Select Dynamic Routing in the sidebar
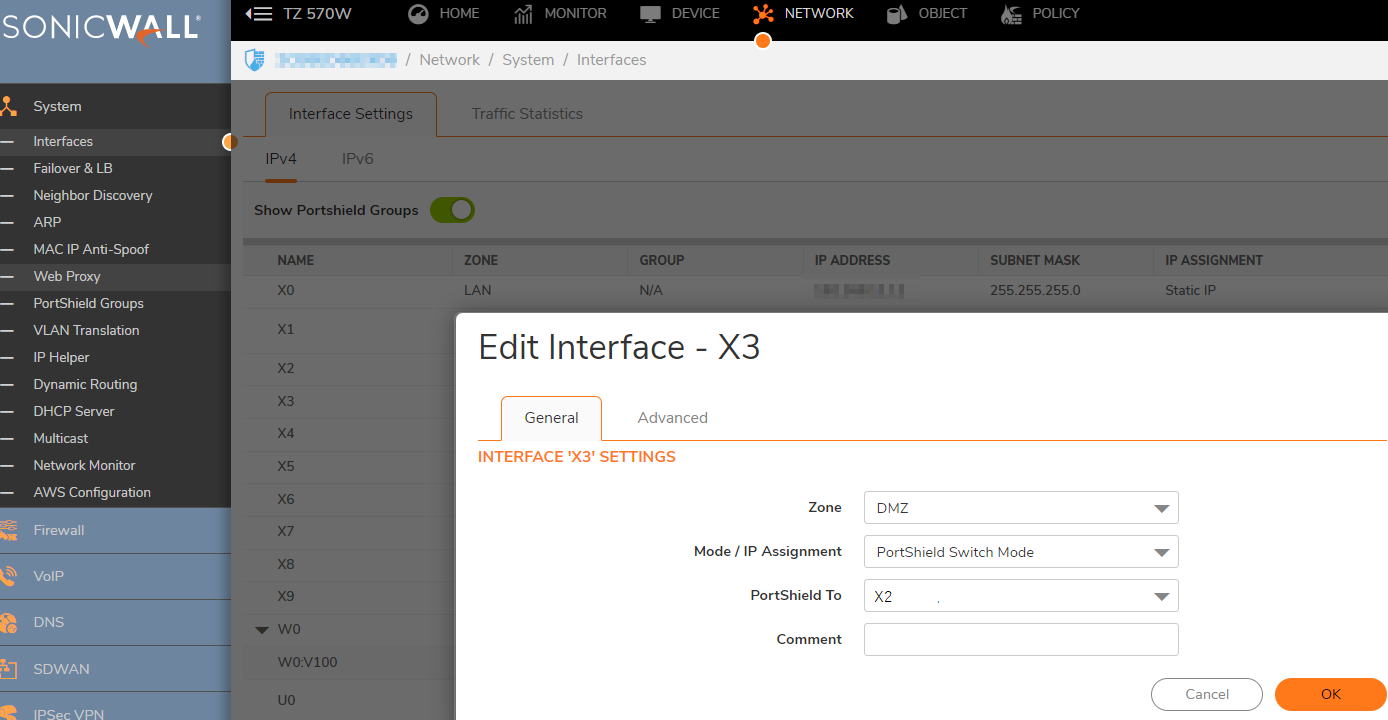 point(85,384)
